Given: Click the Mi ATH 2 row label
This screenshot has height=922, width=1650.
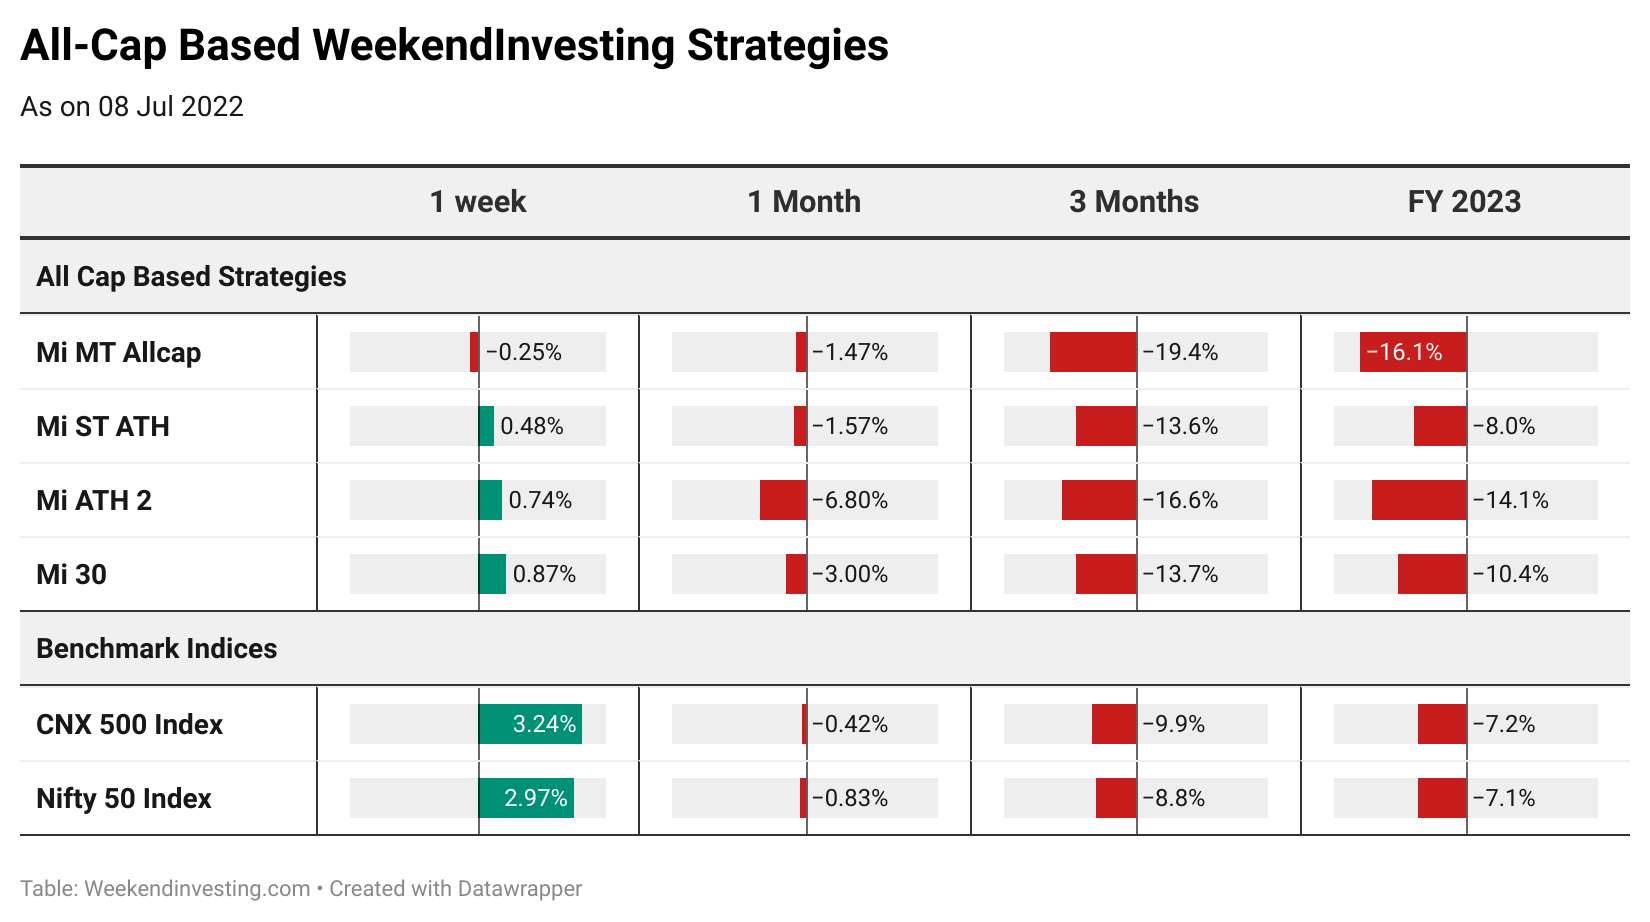Looking at the screenshot, I should [94, 501].
